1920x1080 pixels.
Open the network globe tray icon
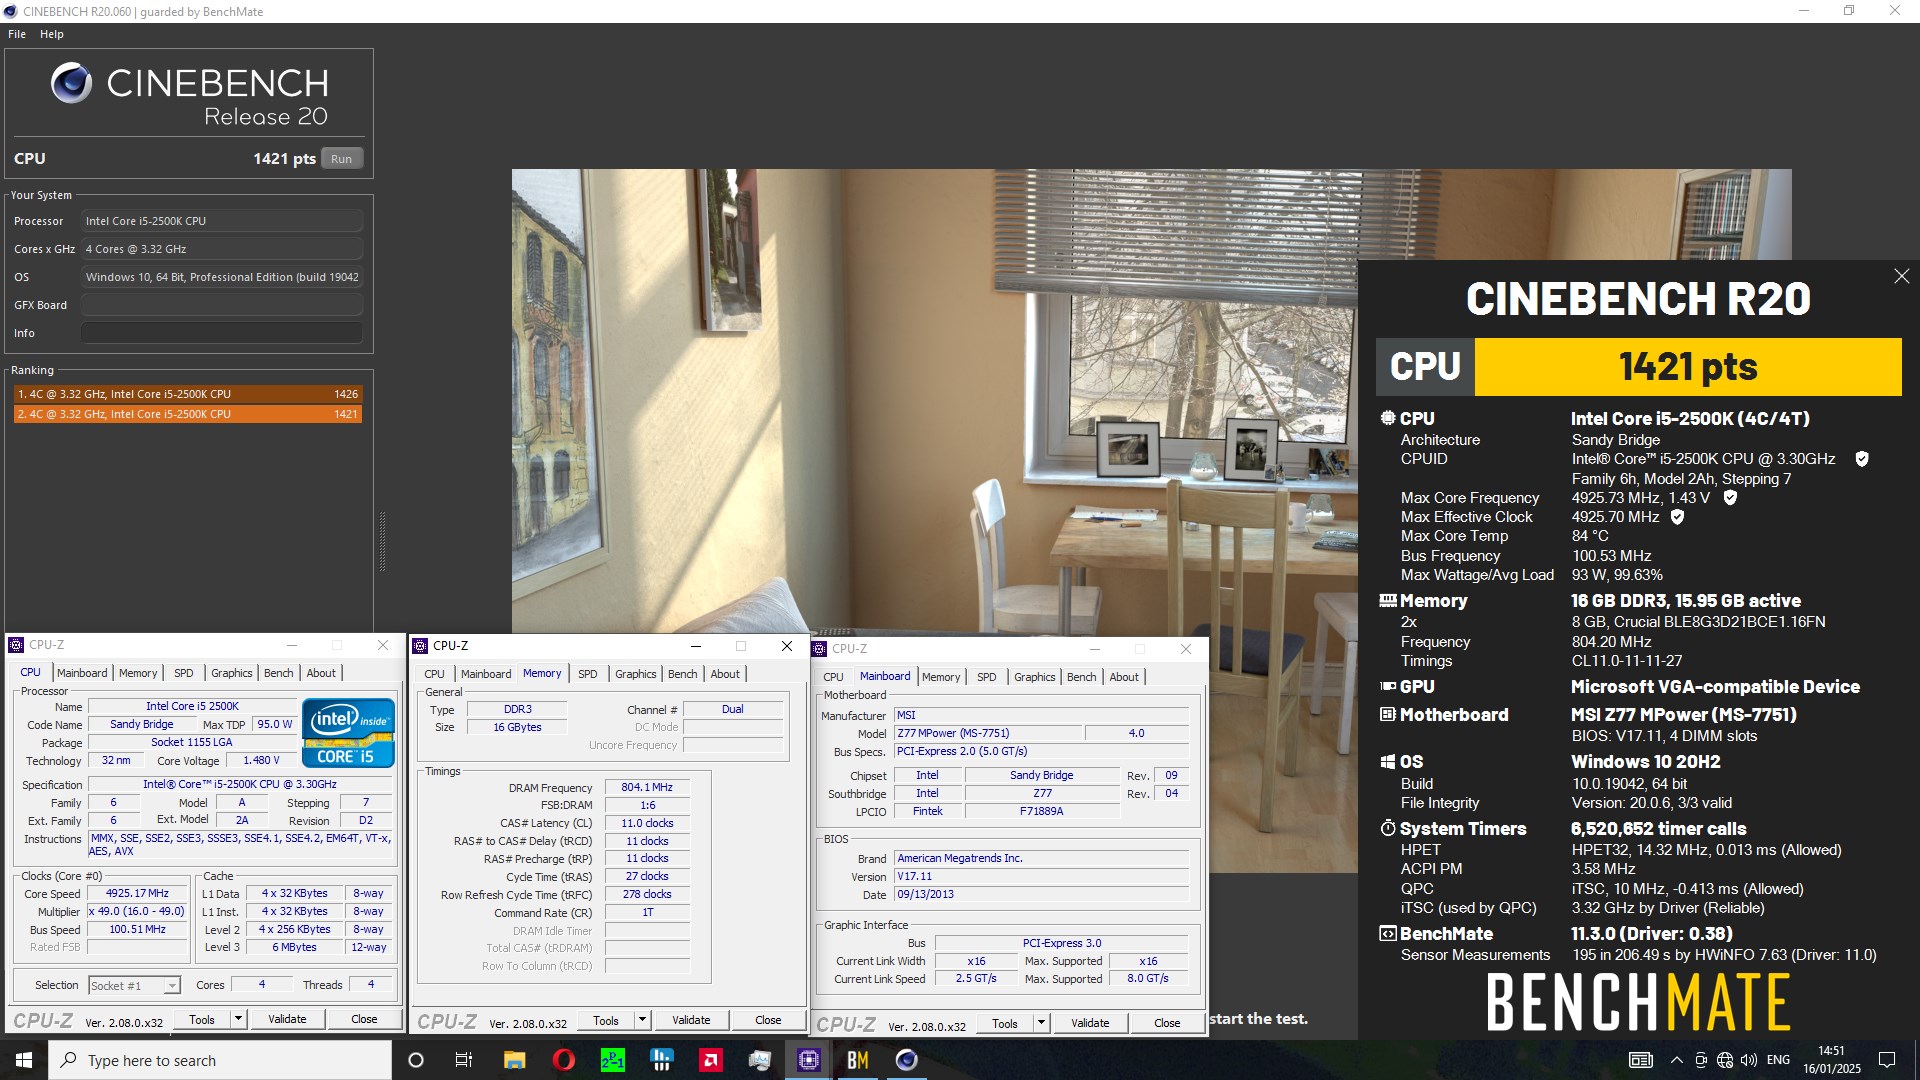(x=1725, y=1060)
